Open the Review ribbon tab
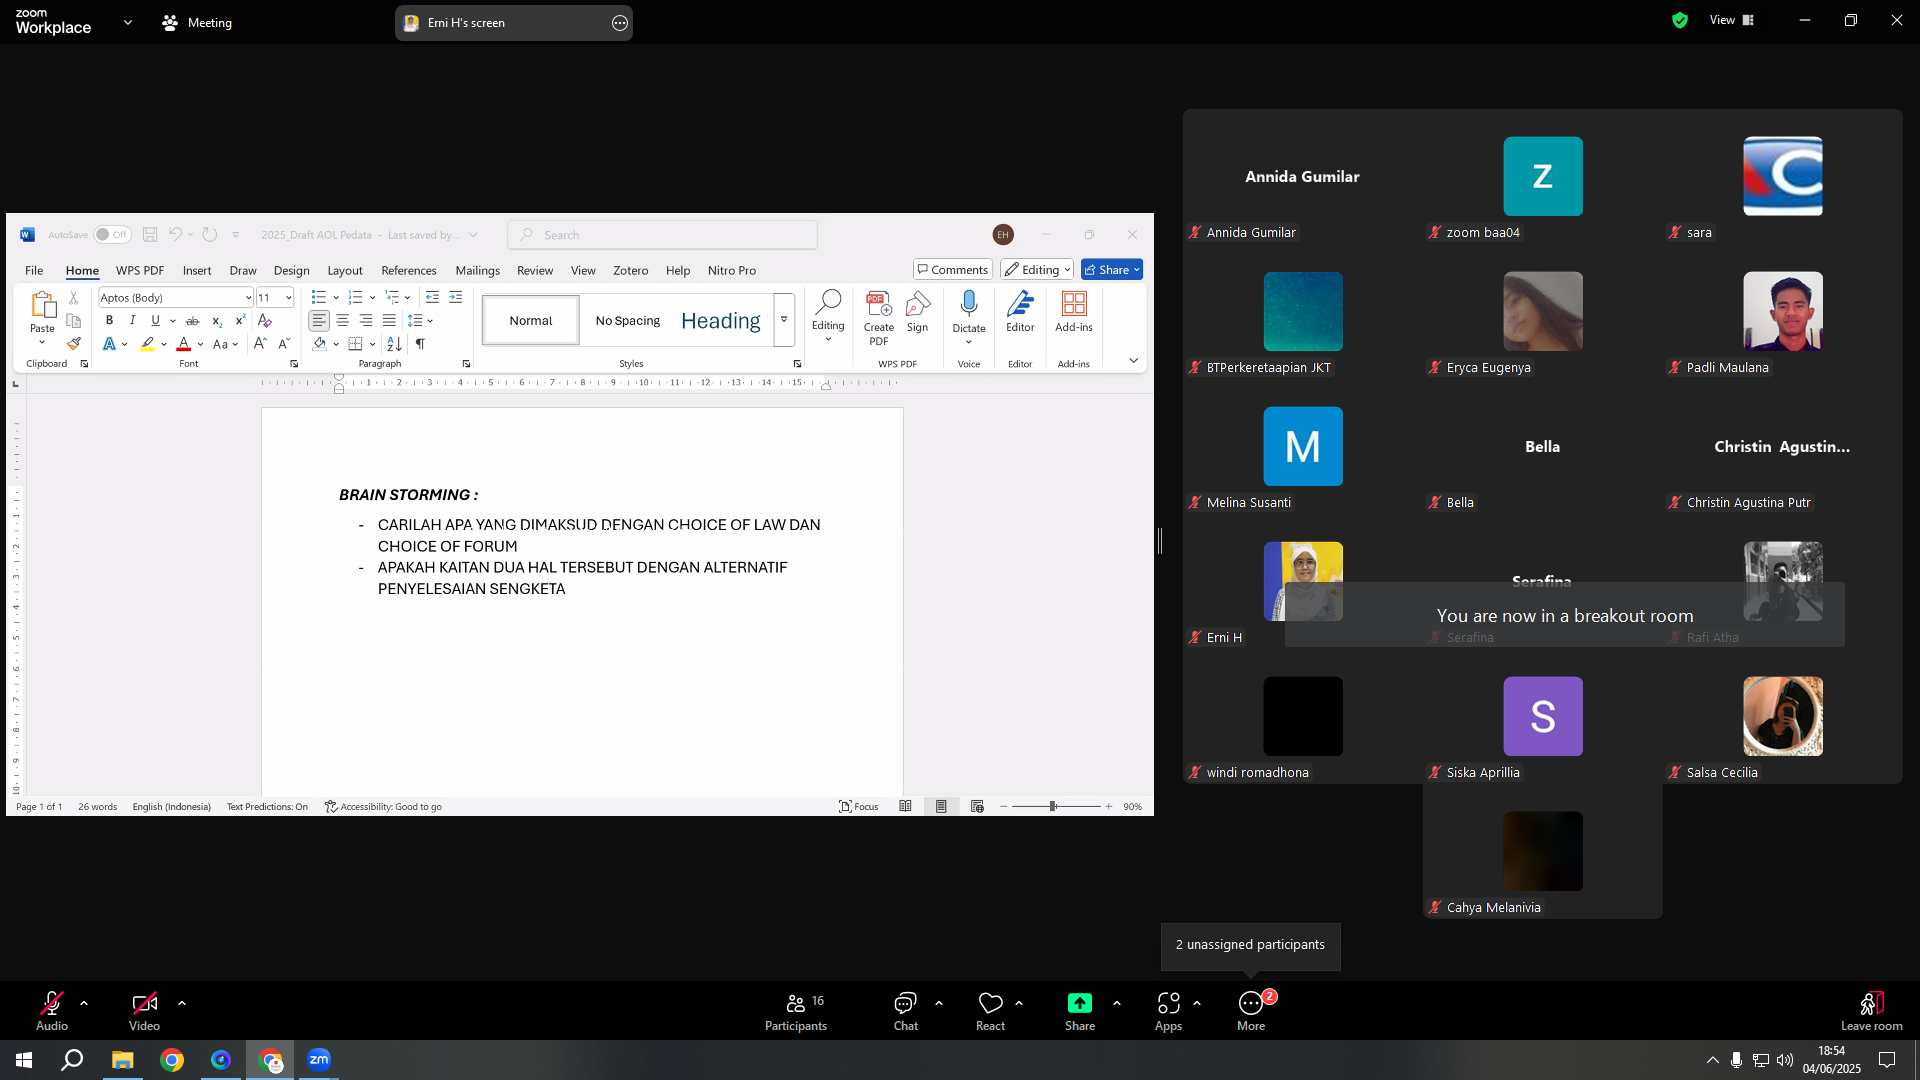The height and width of the screenshot is (1080, 1920). point(535,271)
